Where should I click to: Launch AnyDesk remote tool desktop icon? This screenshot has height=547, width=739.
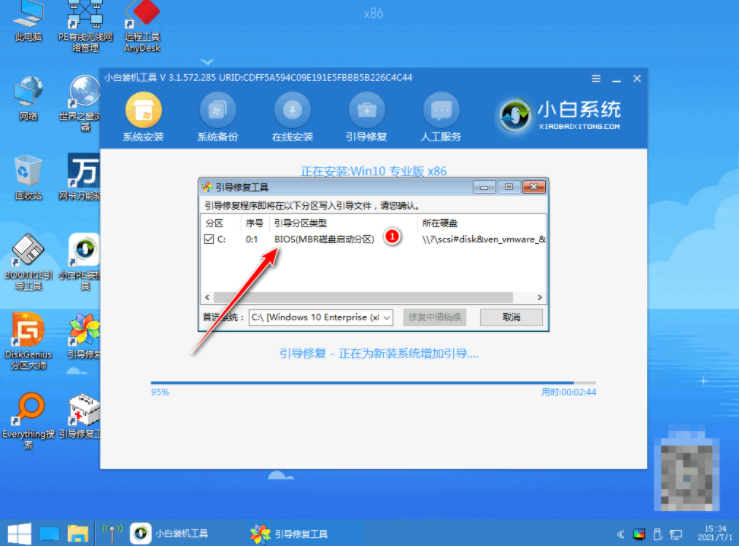[x=142, y=26]
